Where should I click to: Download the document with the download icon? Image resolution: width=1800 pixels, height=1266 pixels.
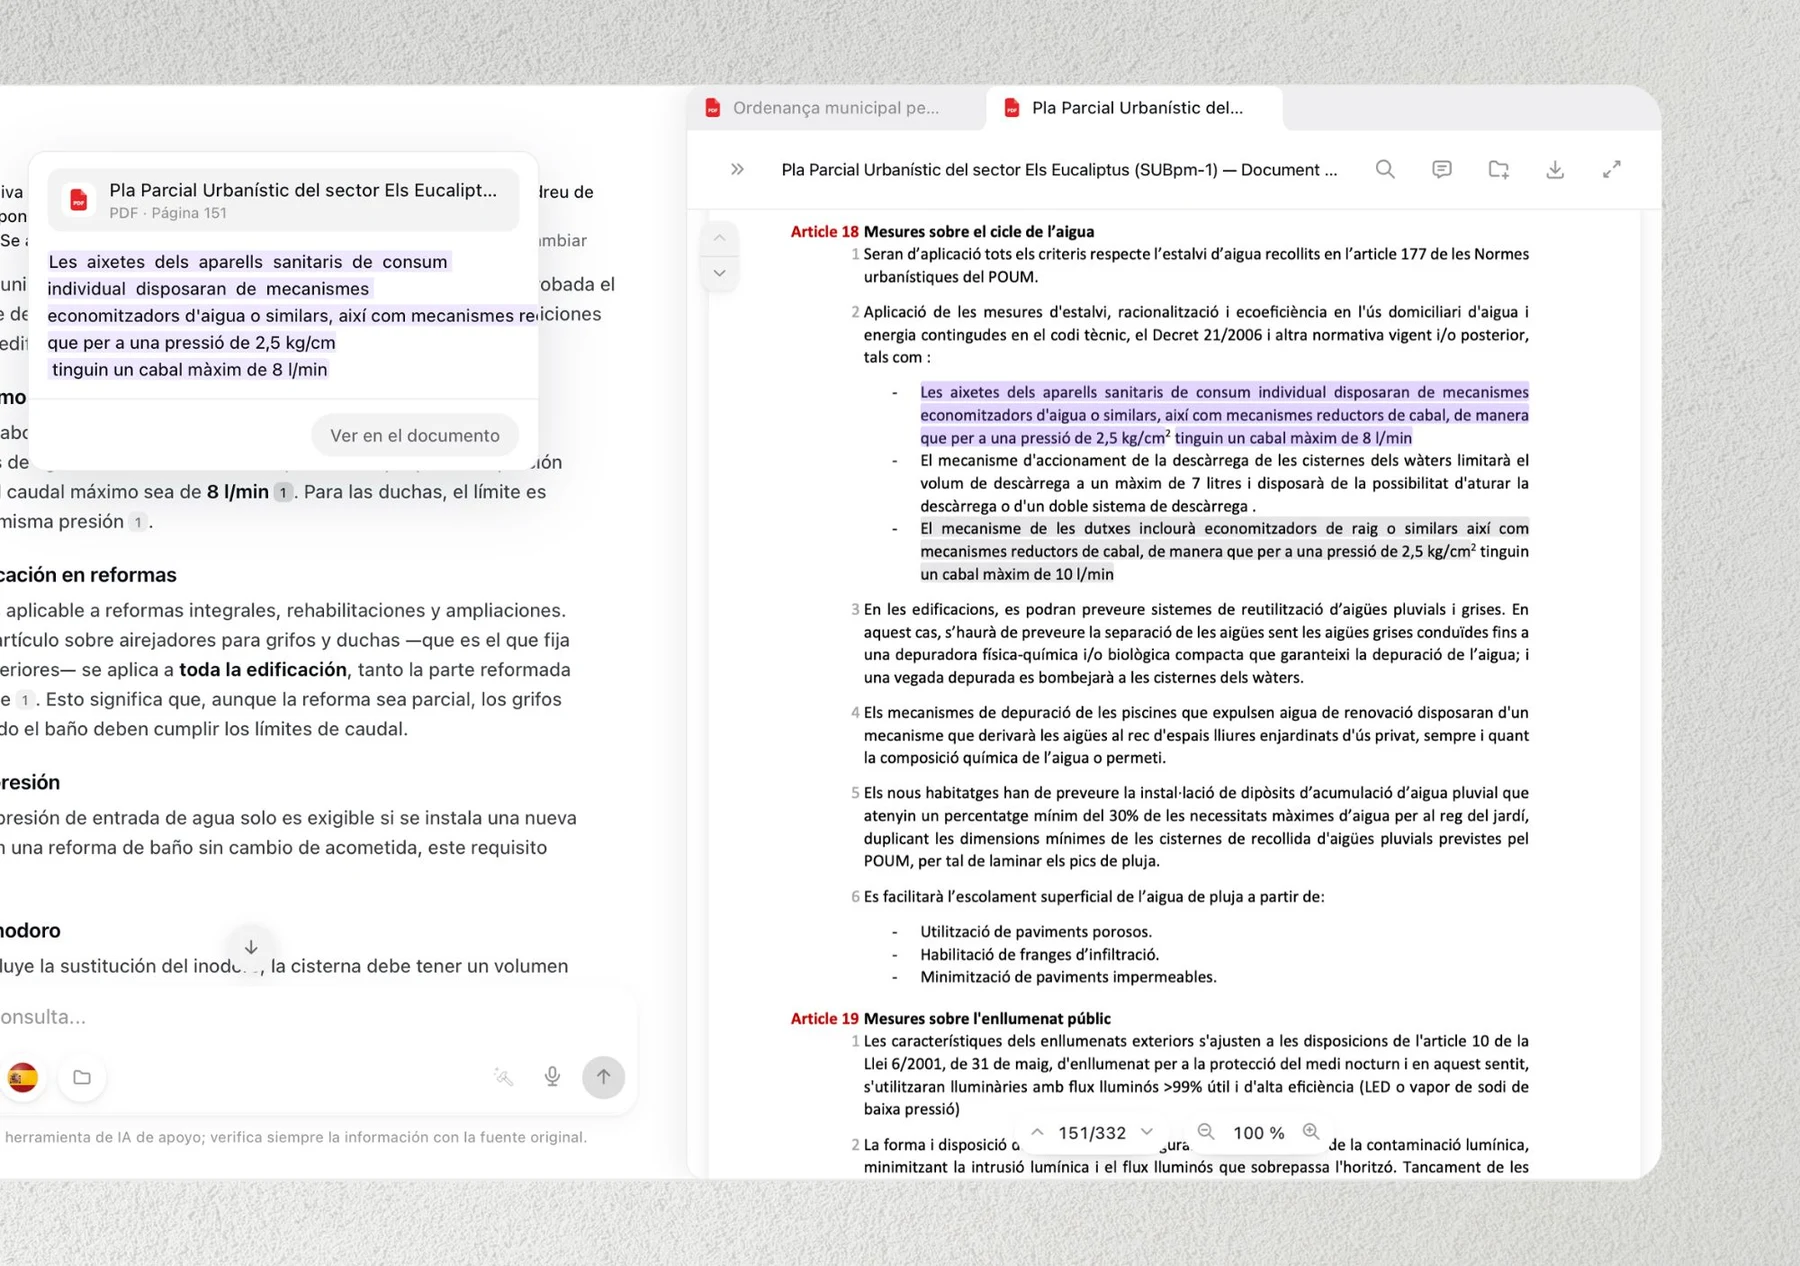(1555, 169)
